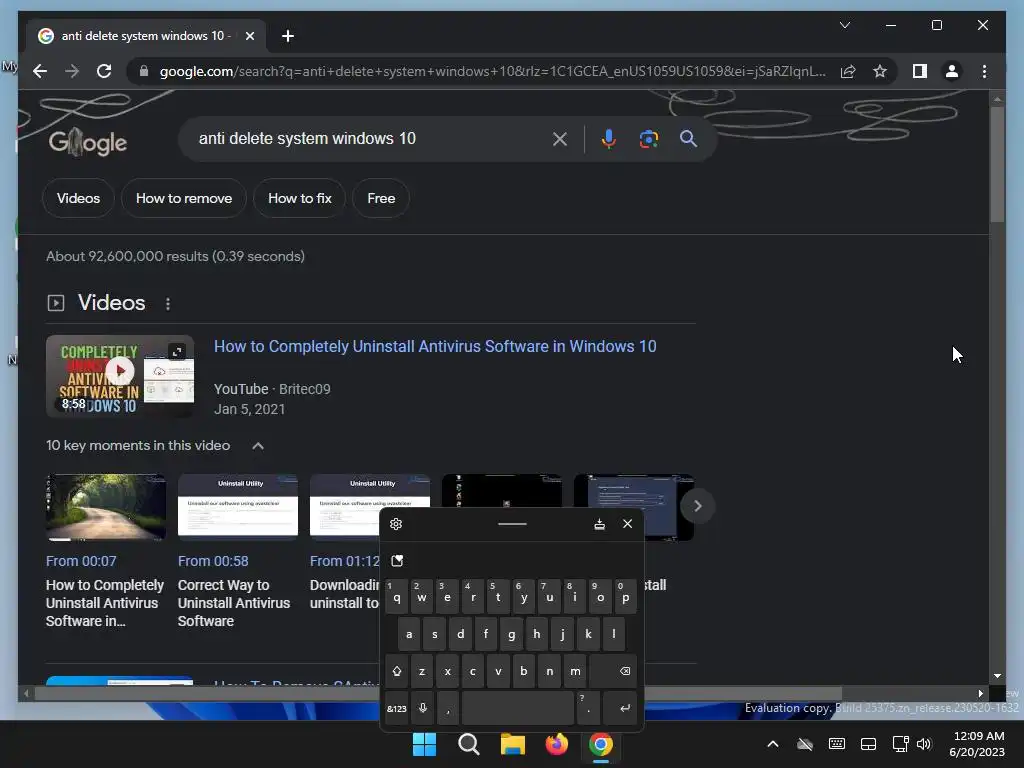Image resolution: width=1024 pixels, height=768 pixels.
Task: Open volume control in system tray
Action: pos(923,744)
